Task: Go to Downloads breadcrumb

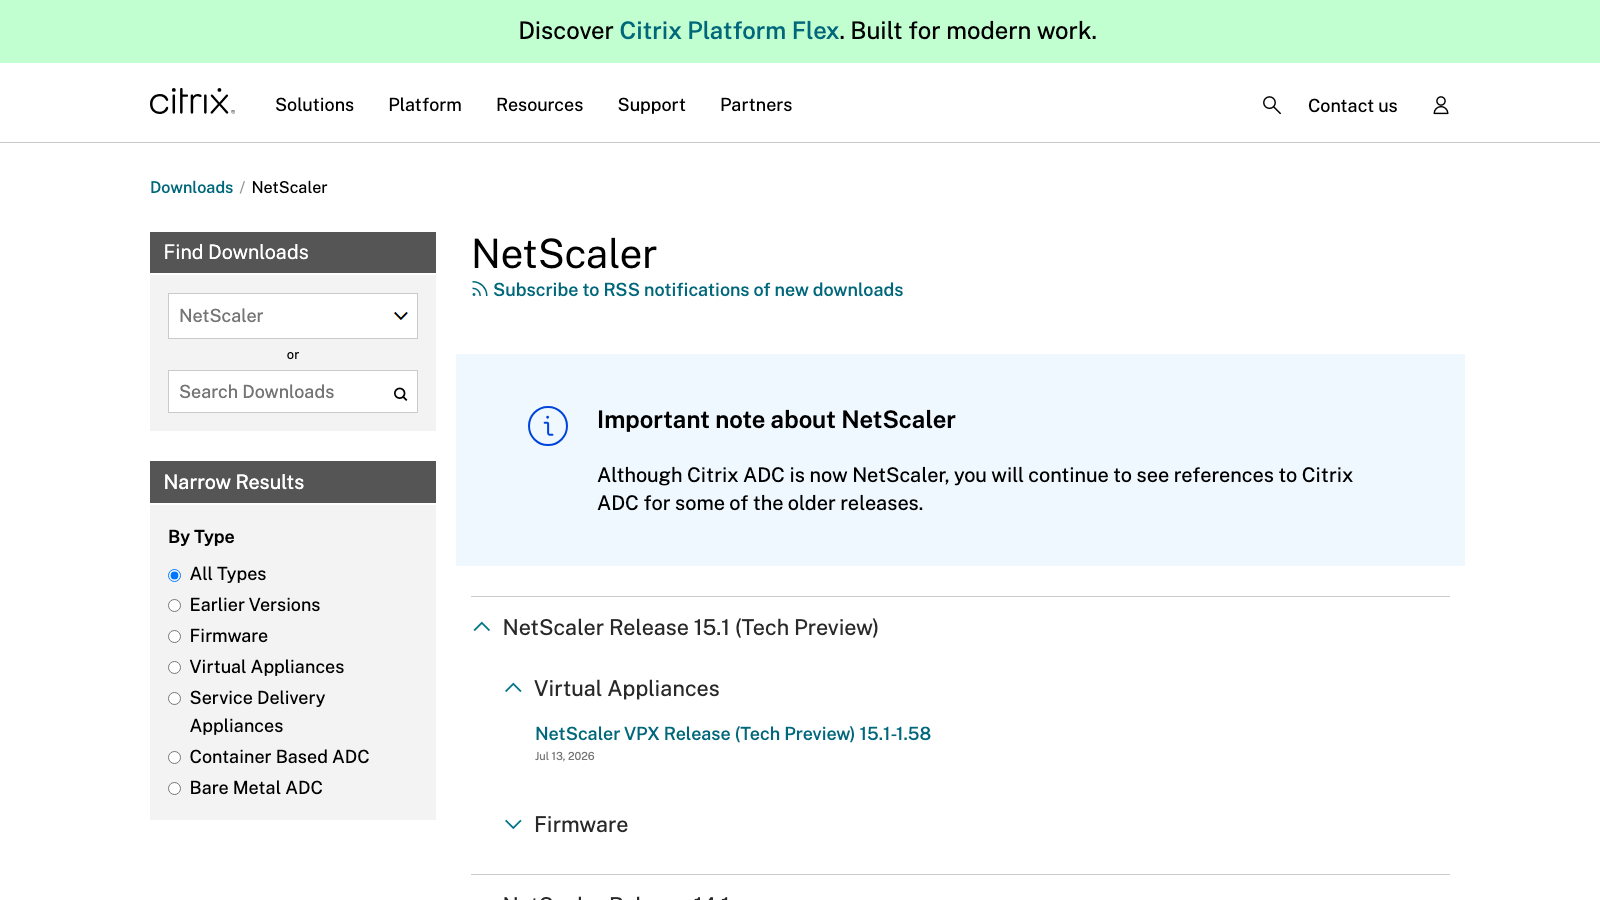Action: point(191,187)
